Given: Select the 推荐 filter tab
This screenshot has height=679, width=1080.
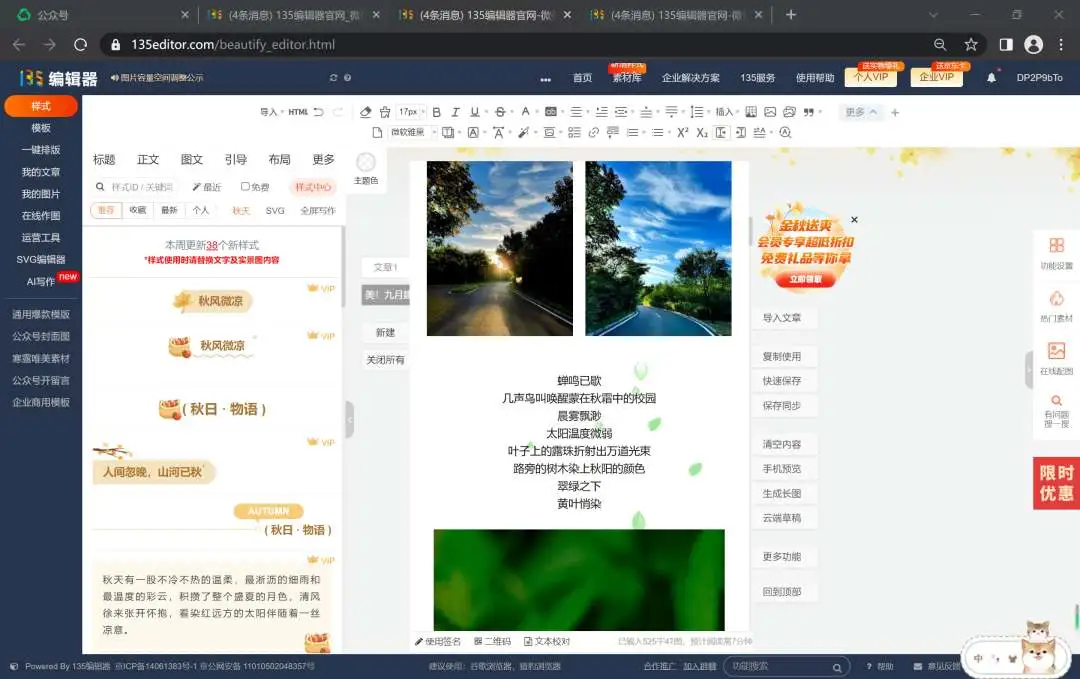Looking at the screenshot, I should coord(106,210).
